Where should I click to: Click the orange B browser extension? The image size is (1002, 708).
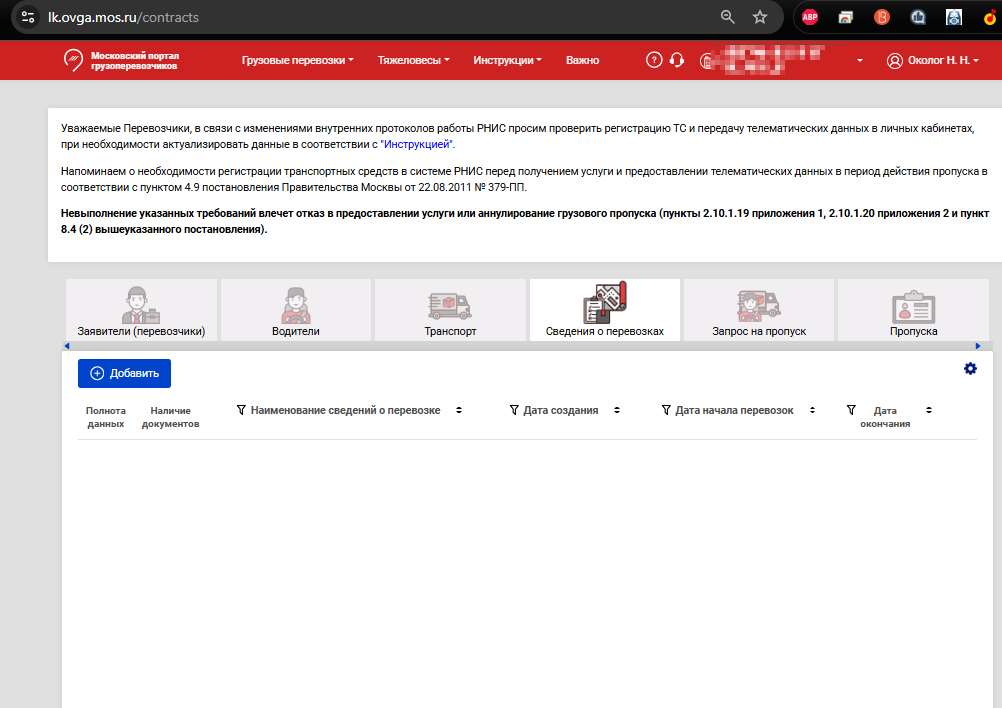coord(882,17)
